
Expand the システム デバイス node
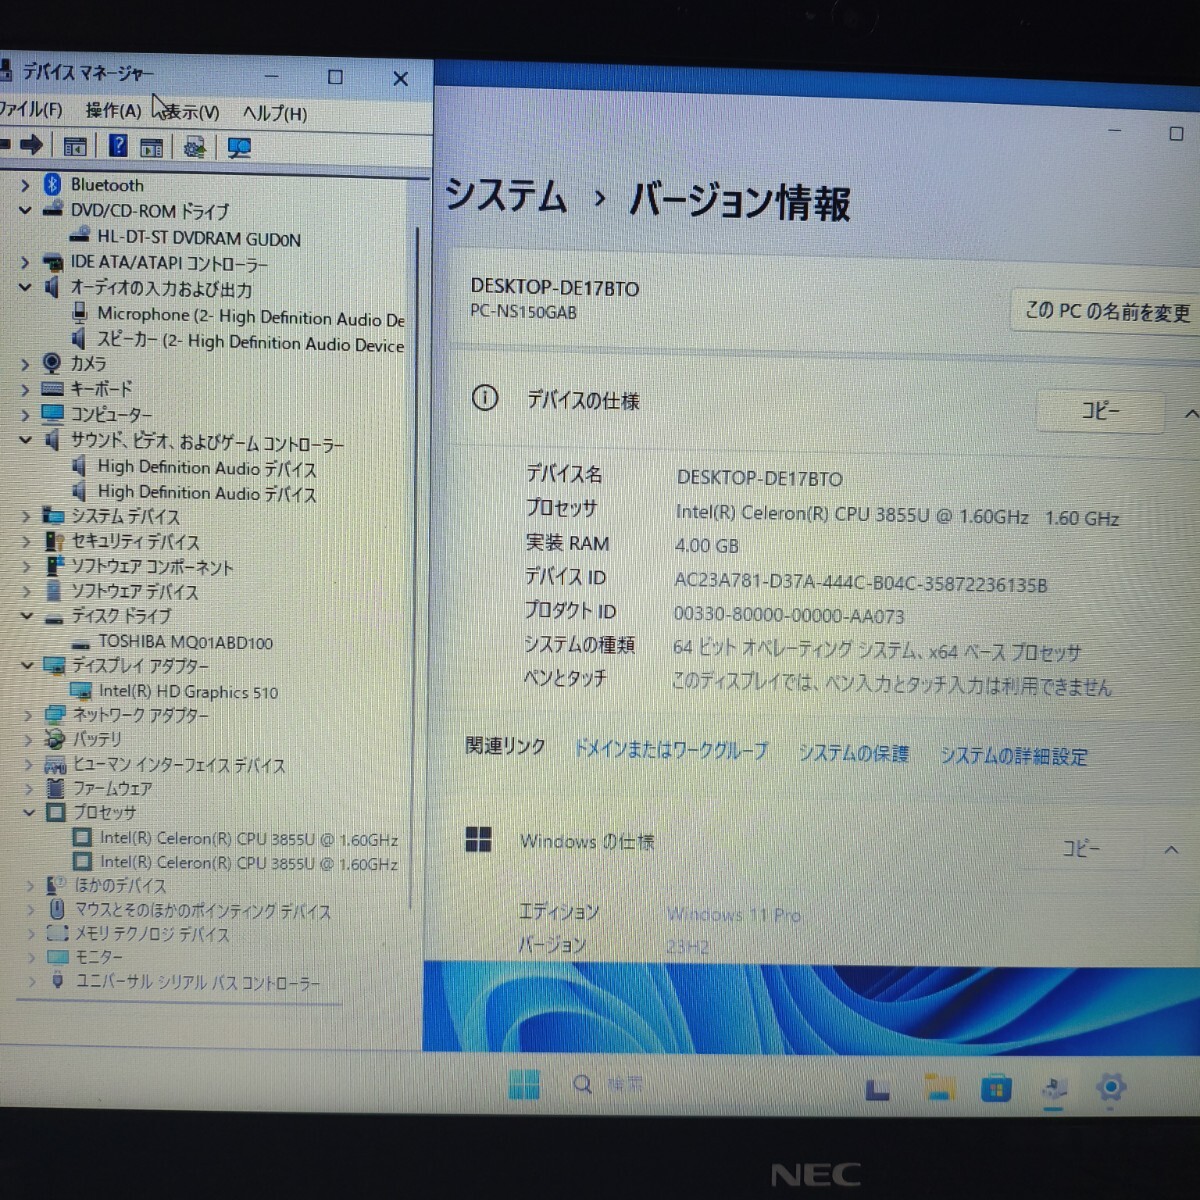(26, 516)
